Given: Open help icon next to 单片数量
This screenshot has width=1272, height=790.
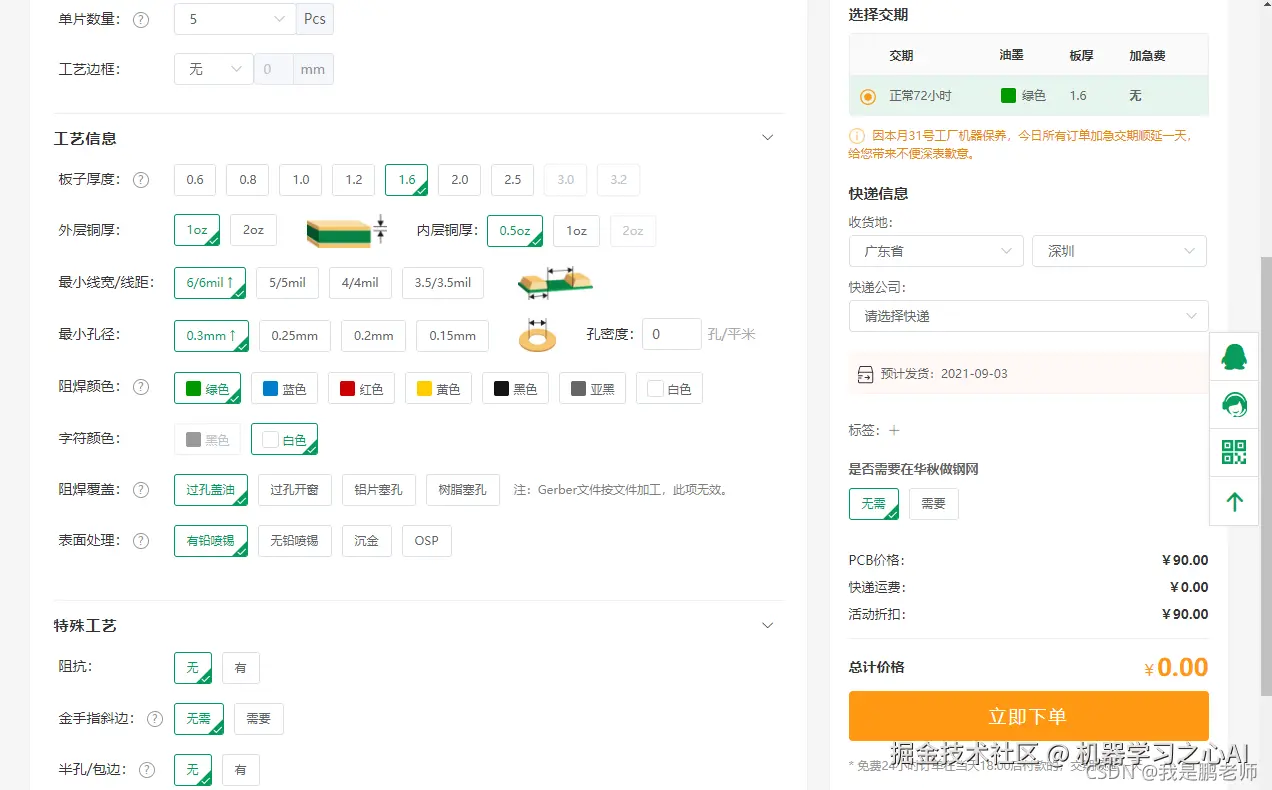Looking at the screenshot, I should pos(141,18).
